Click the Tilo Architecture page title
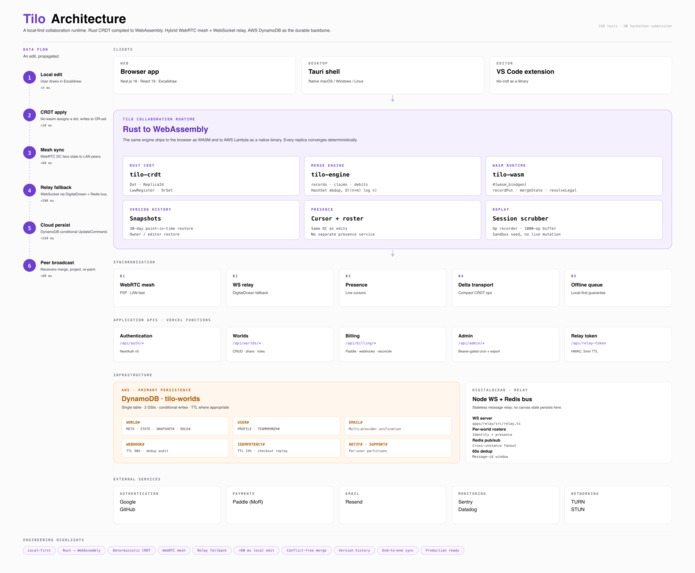This screenshot has height=573, width=695. tap(74, 19)
